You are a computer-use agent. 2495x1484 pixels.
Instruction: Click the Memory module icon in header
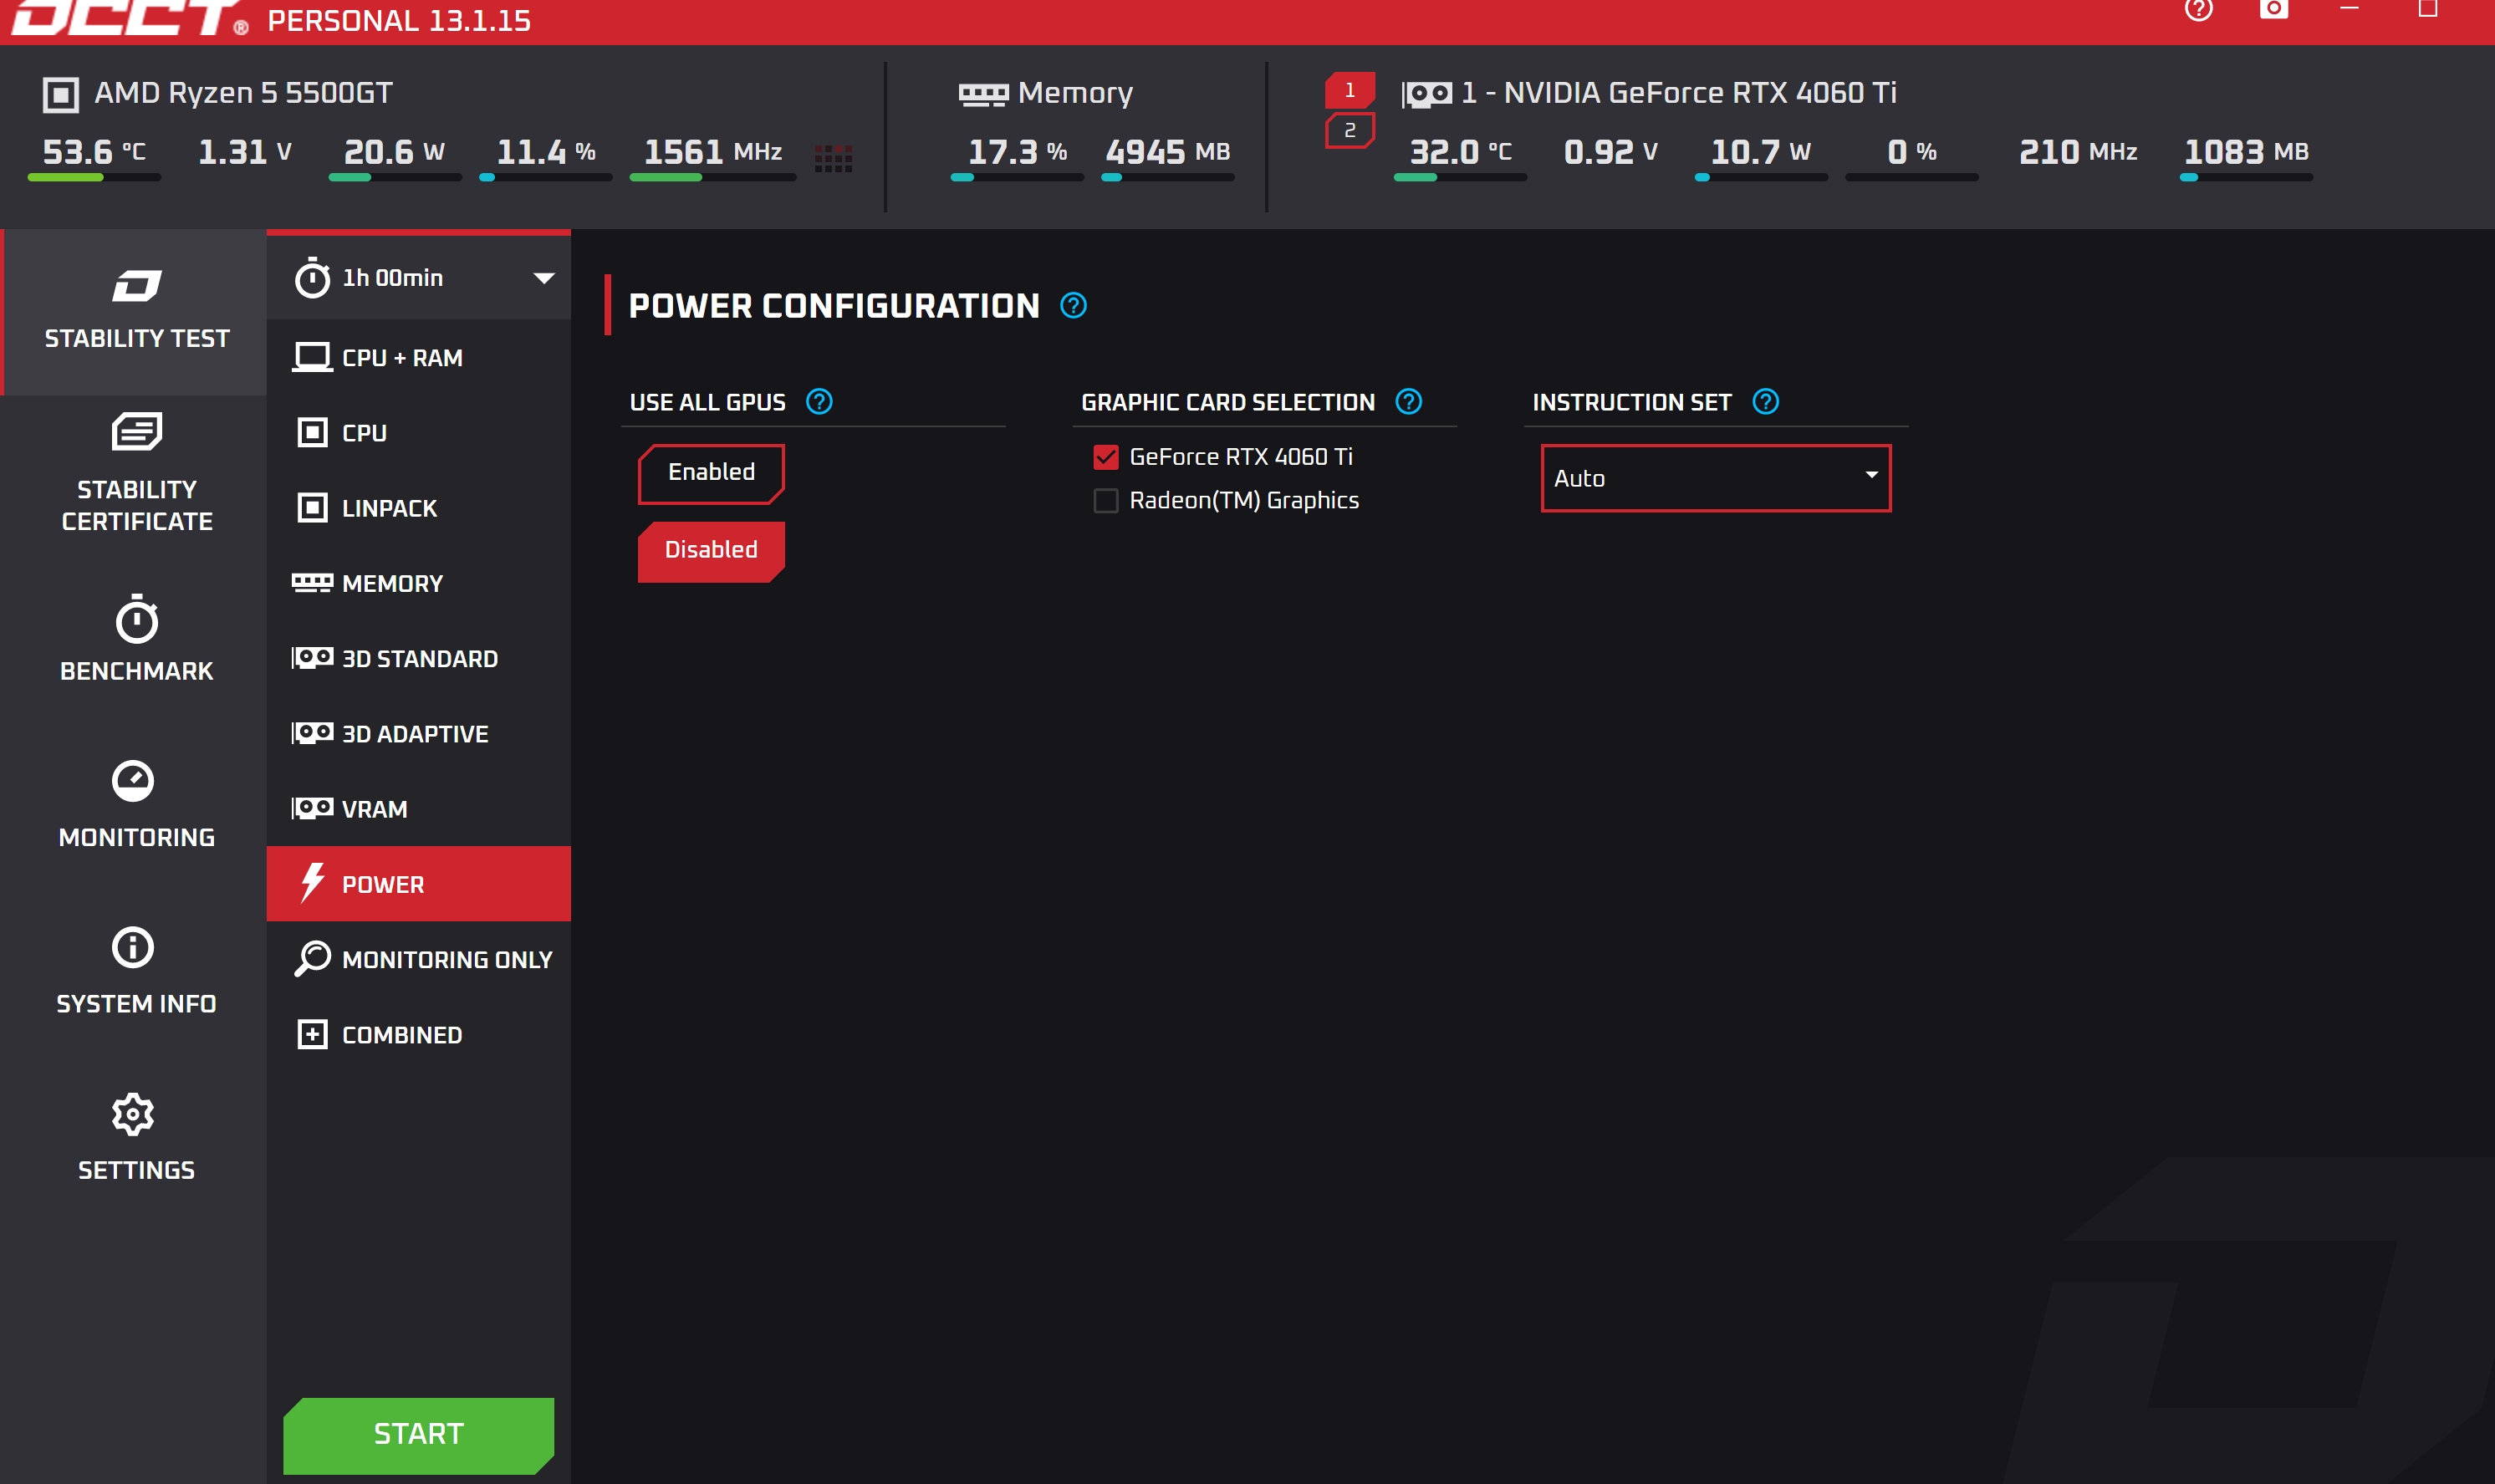tap(983, 95)
